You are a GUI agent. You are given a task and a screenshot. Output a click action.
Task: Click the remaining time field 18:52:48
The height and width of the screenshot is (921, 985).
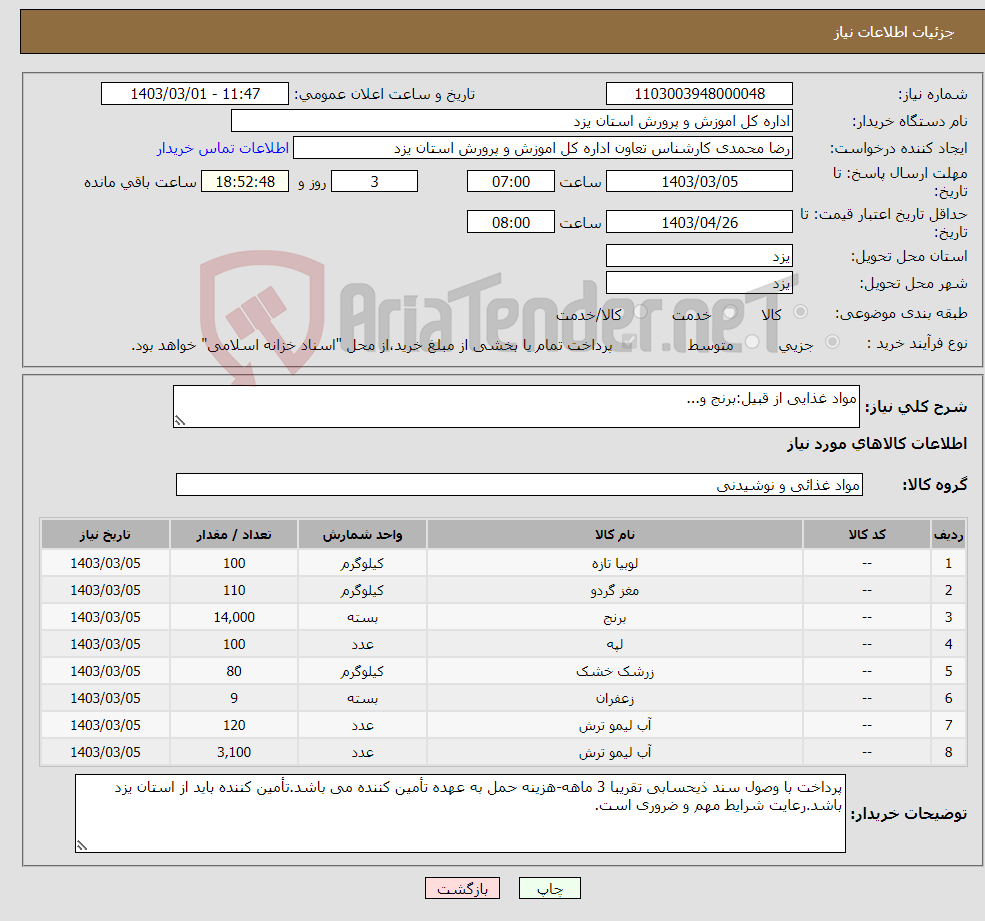pyautogui.click(x=245, y=182)
